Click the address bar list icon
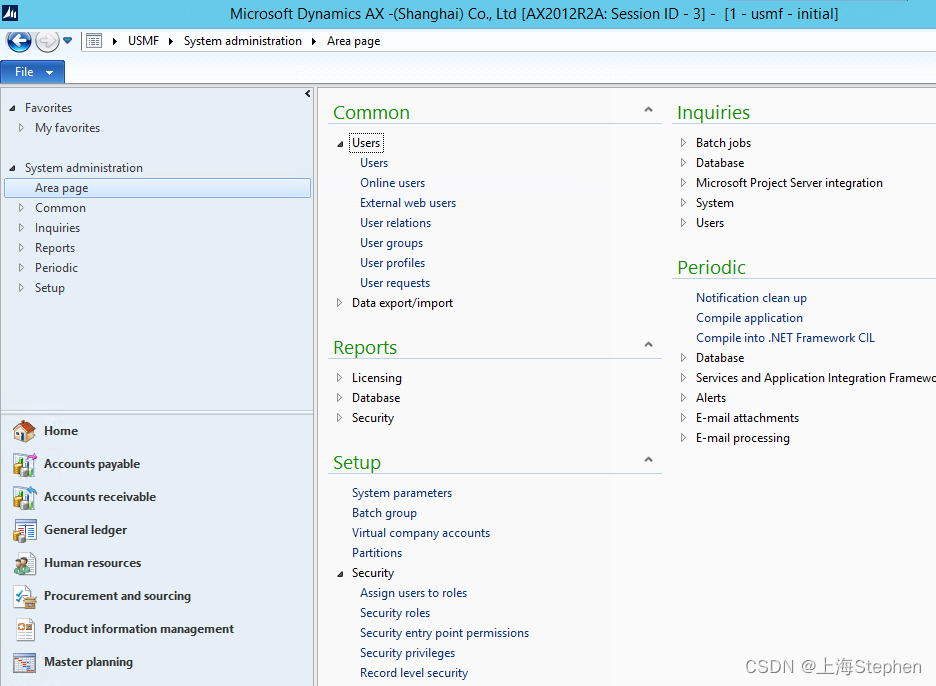This screenshot has height=686, width=936. click(x=94, y=41)
